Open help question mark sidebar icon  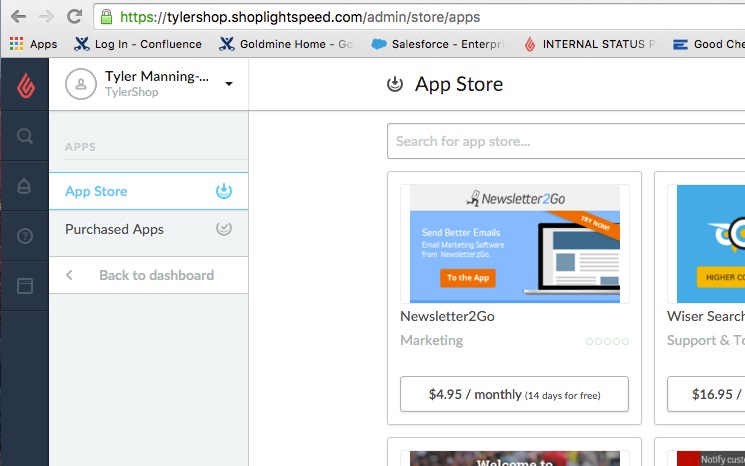click(25, 236)
